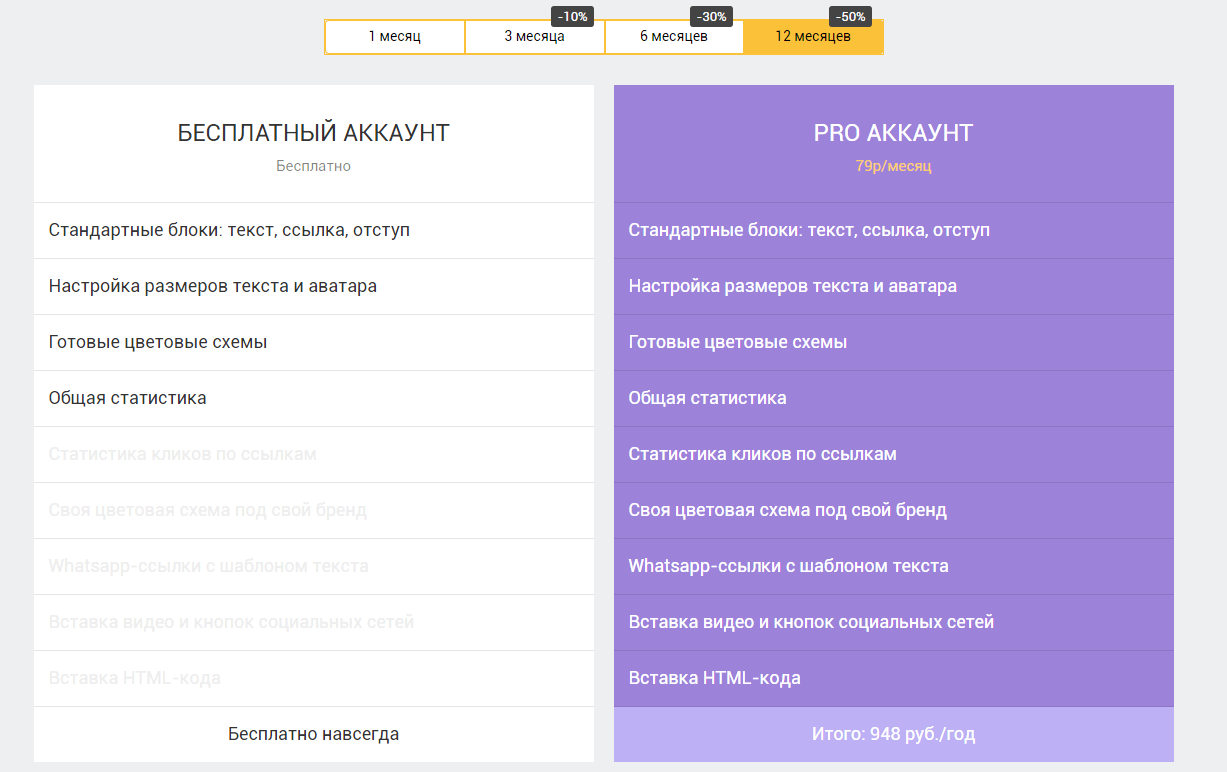The height and width of the screenshot is (772, 1227).
Task: Select the 1 месяц billing period
Action: (395, 37)
